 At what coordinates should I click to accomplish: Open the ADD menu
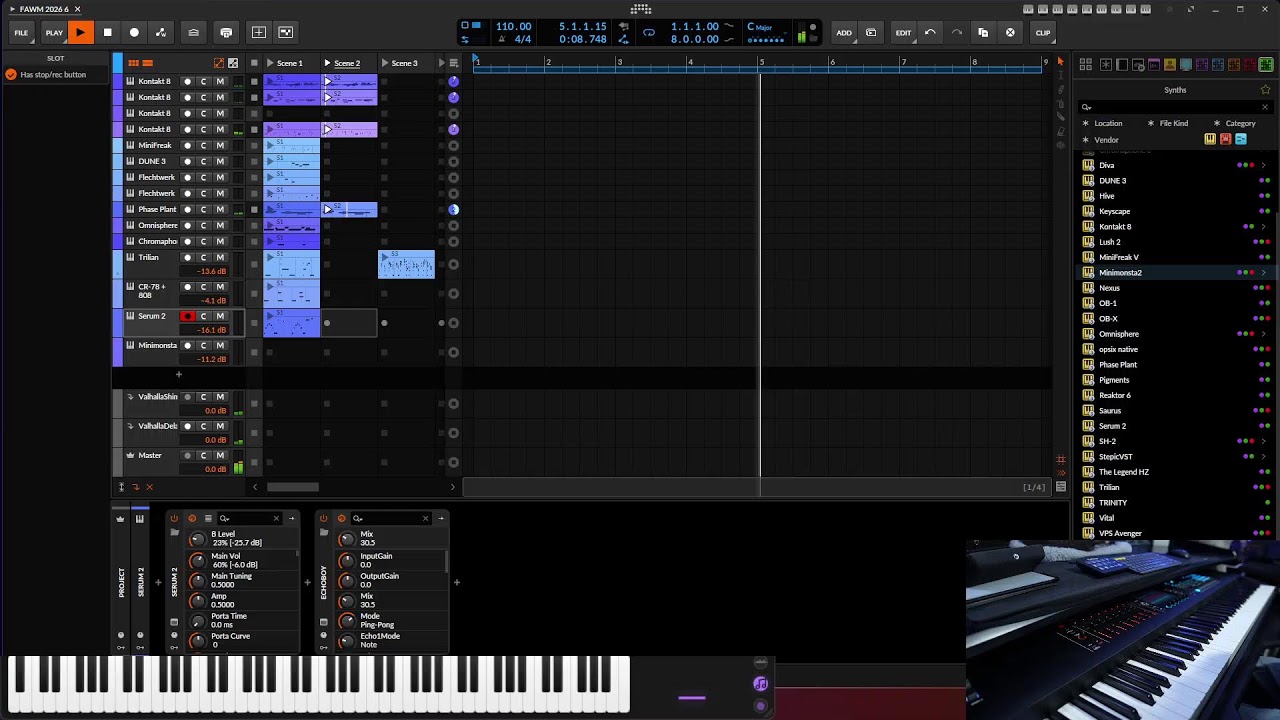click(844, 32)
